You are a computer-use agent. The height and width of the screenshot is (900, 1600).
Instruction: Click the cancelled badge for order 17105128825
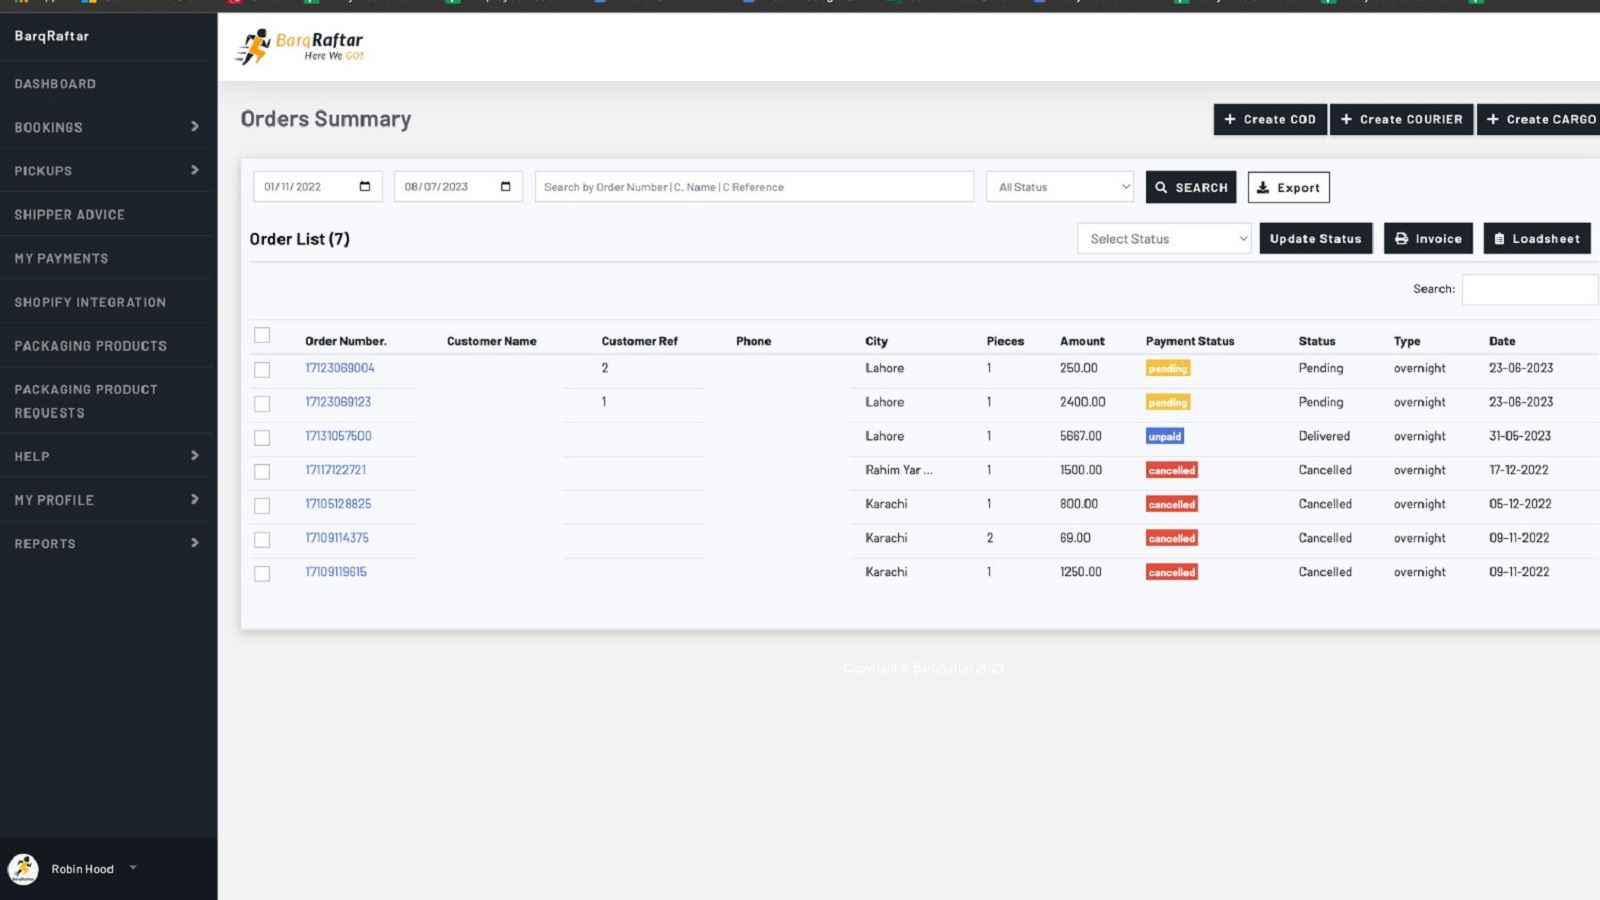click(1171, 505)
